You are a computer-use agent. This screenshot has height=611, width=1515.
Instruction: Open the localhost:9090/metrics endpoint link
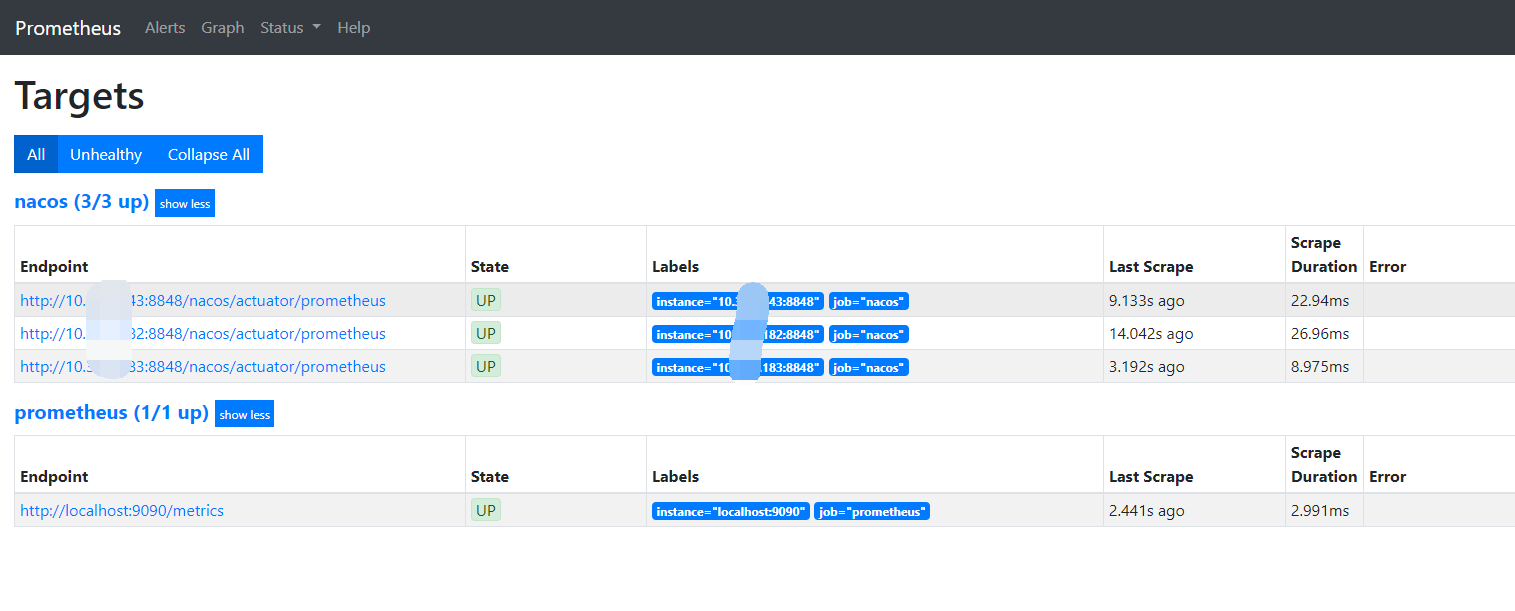[x=122, y=511]
